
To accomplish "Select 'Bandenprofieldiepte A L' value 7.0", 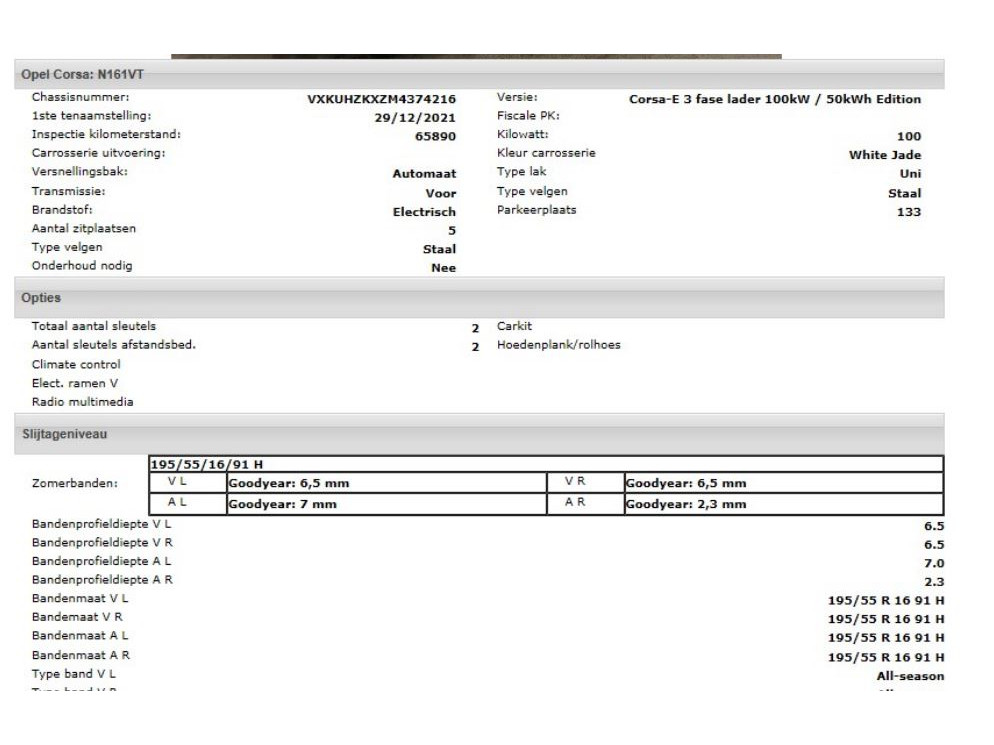I will (934, 563).
